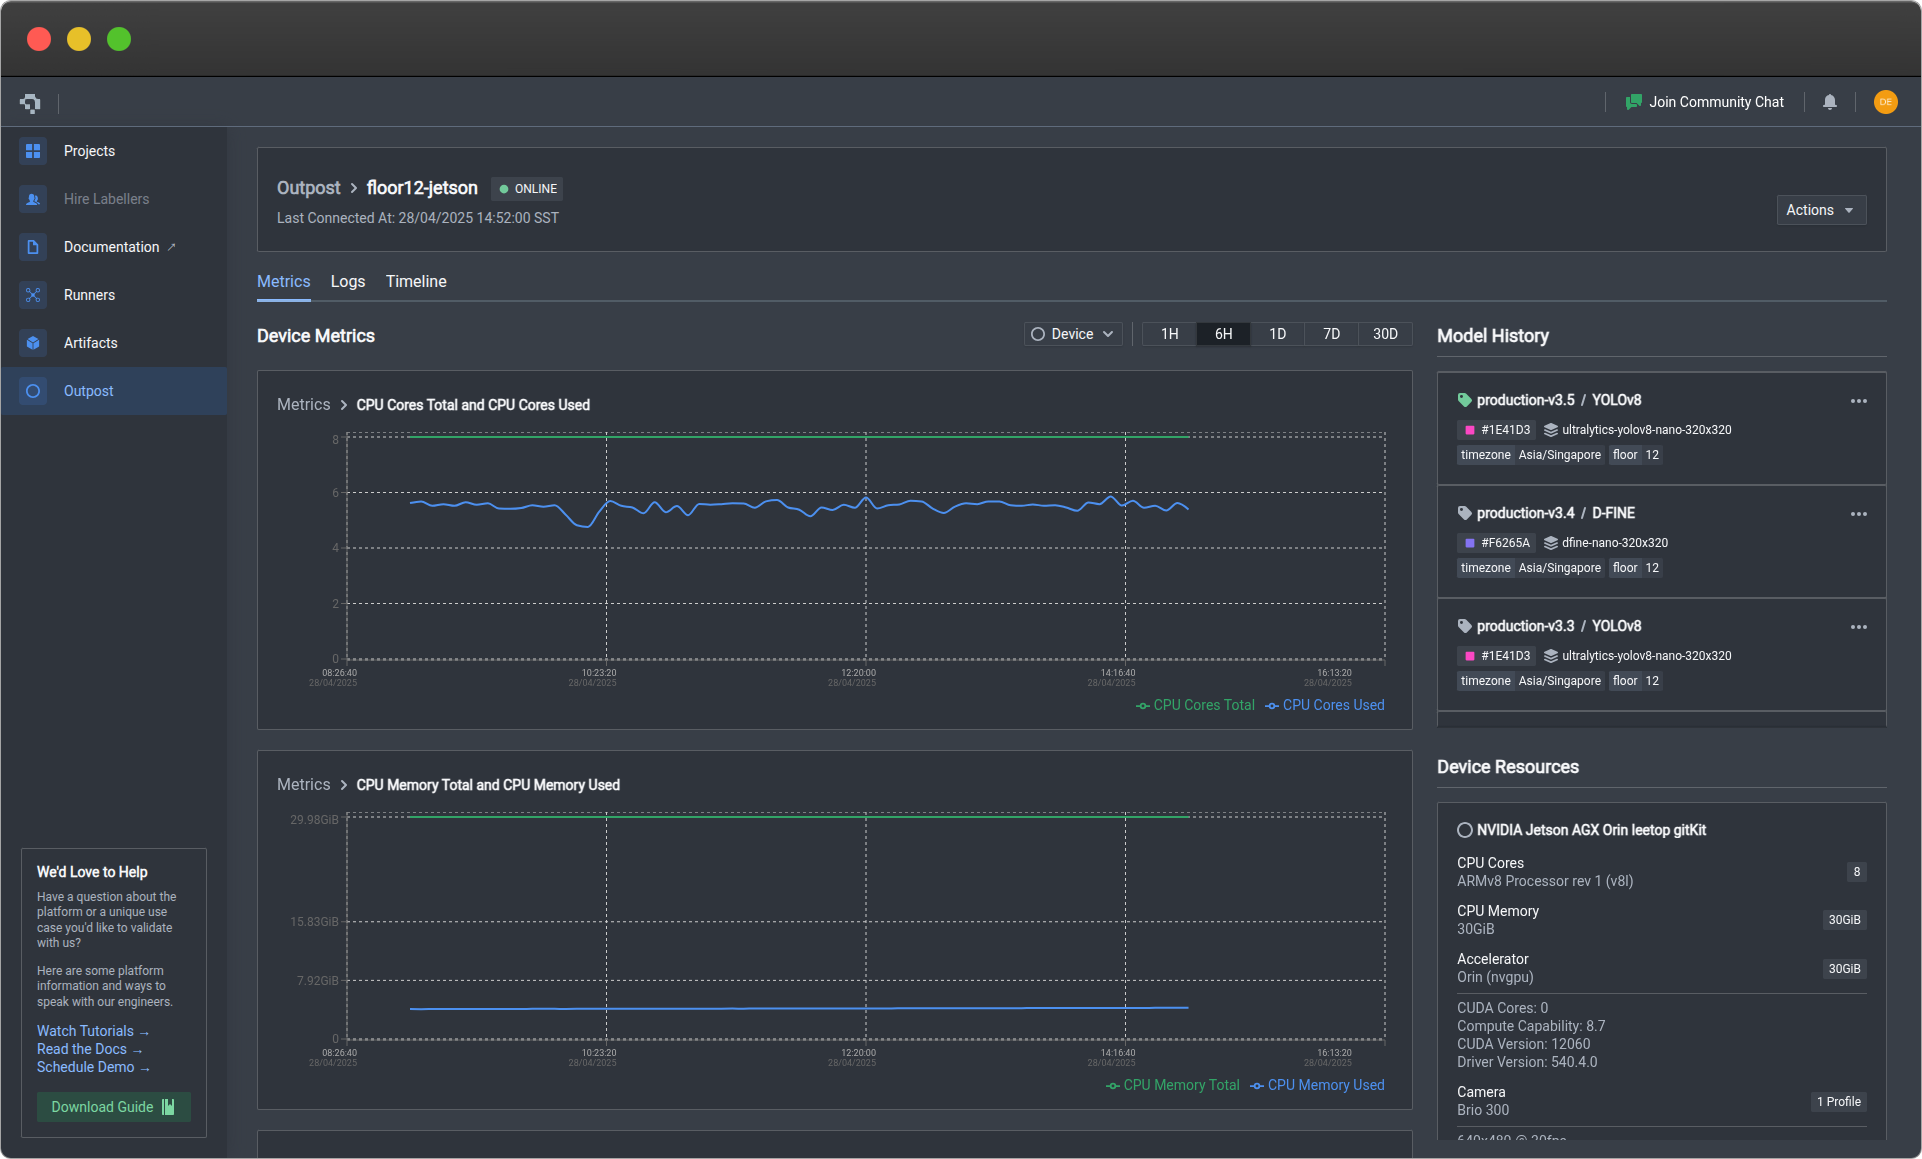Click the Join Community Chat icon
This screenshot has height=1159, width=1922.
1634,102
